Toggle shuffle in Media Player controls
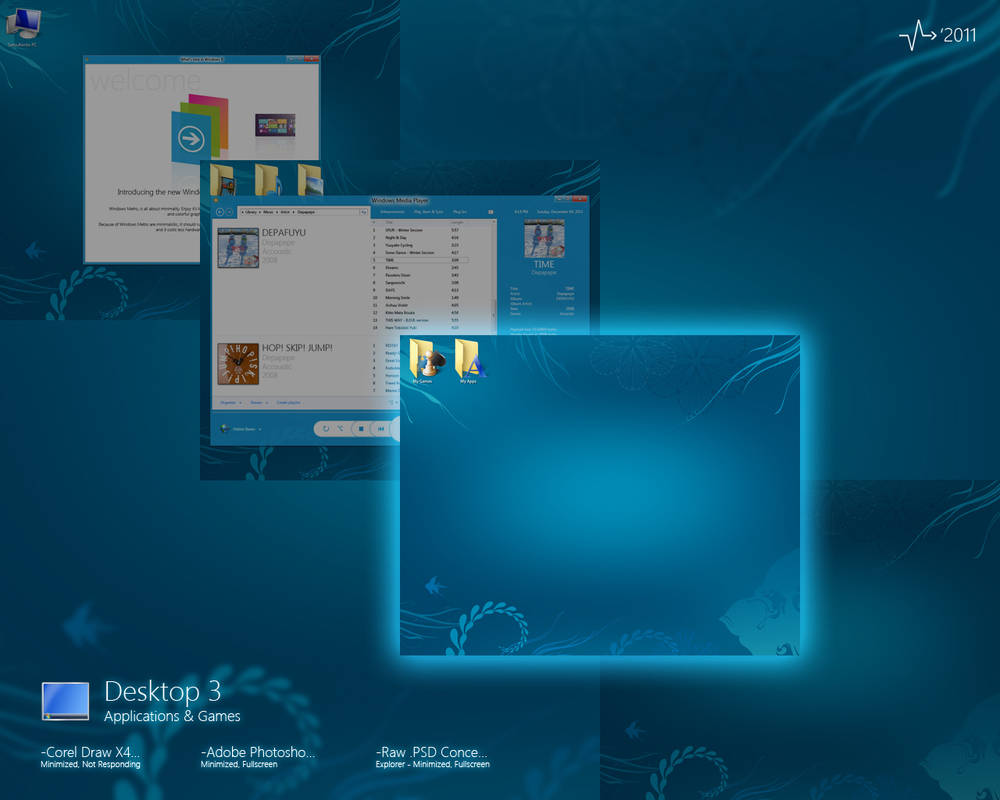Screen dimensions: 1000x800 [x=341, y=429]
